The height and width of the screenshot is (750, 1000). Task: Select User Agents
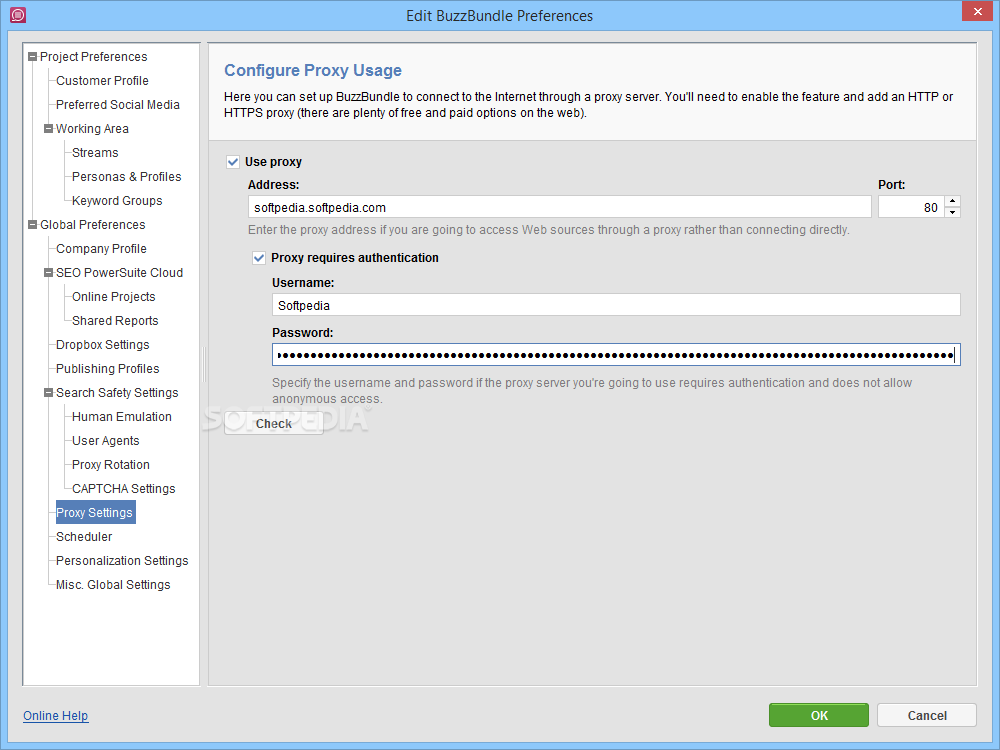[105, 441]
